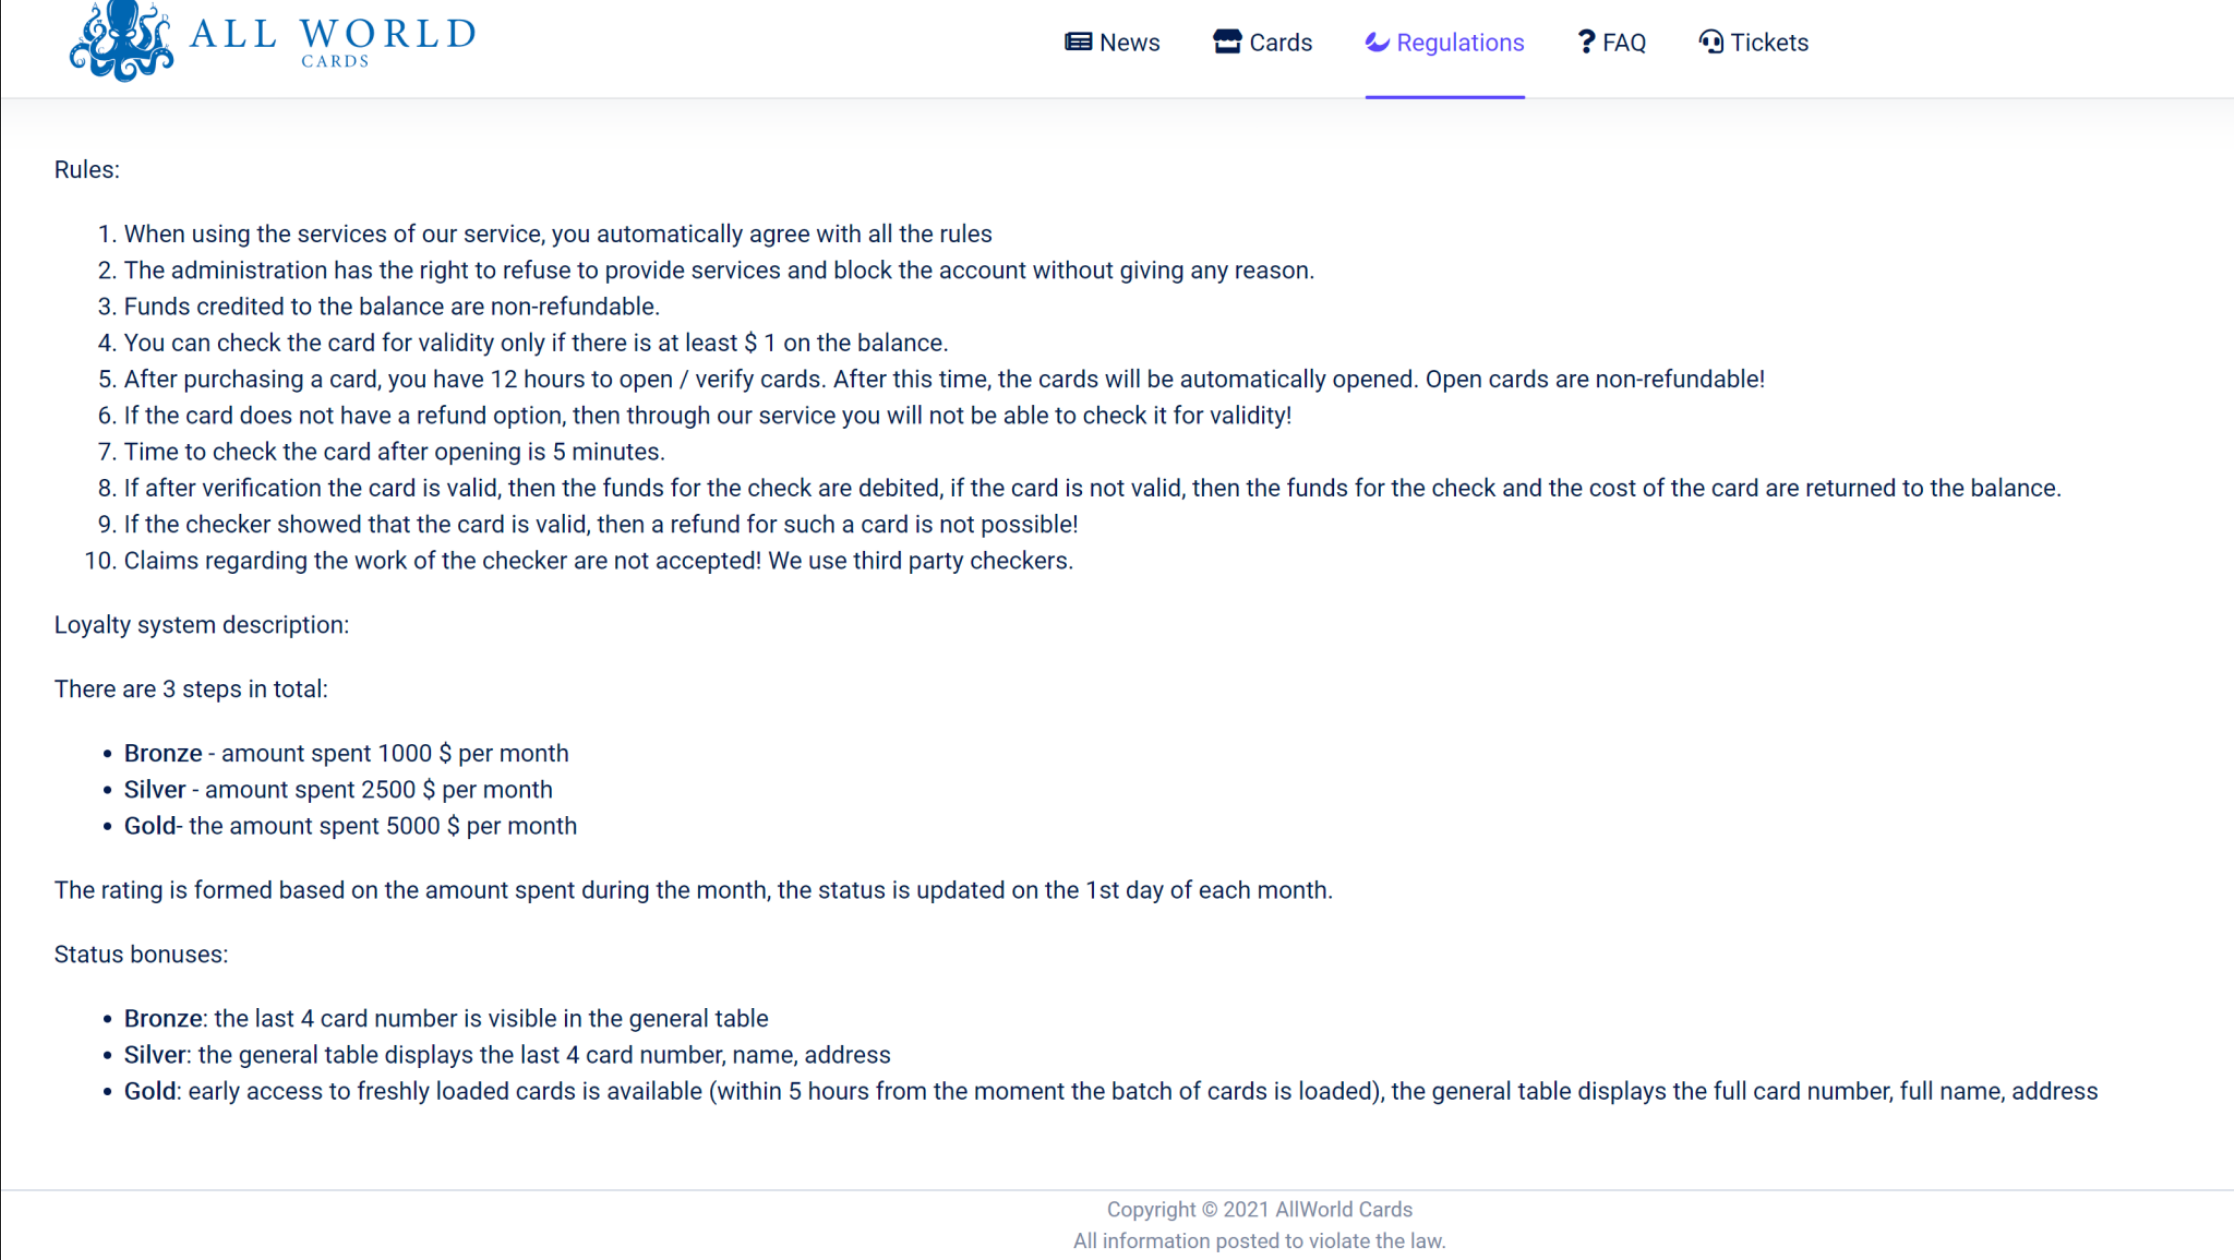The image size is (2234, 1260).
Task: Open the News menu item
Action: [1129, 43]
